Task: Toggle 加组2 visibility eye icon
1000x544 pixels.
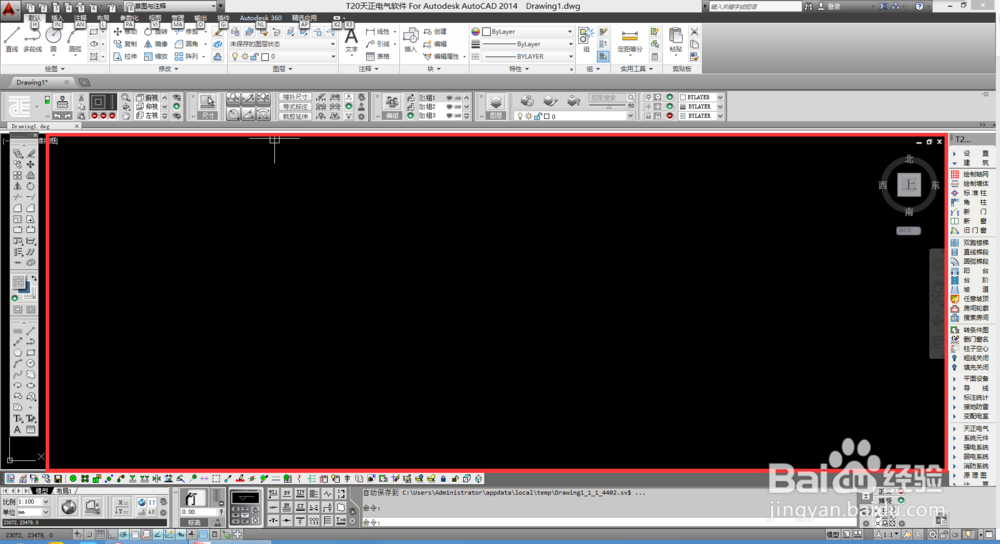Action: pyautogui.click(x=449, y=107)
